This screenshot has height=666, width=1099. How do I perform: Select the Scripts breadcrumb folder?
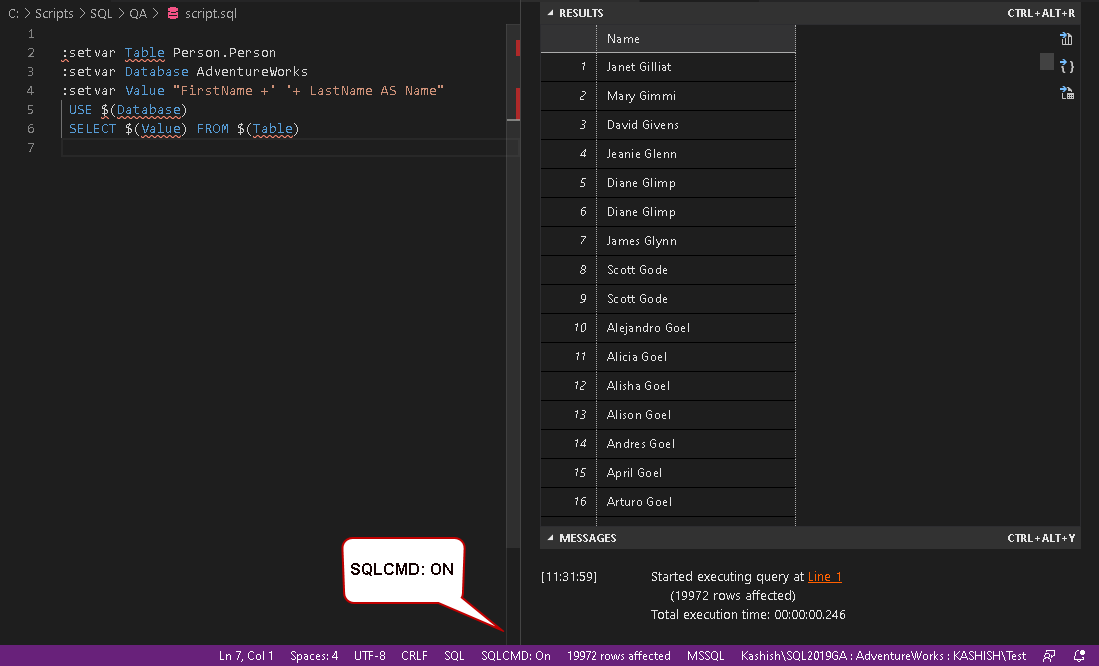(54, 13)
